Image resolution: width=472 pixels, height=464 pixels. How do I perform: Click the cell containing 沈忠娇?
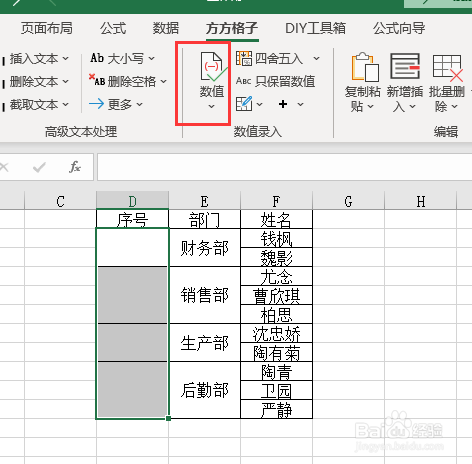(276, 333)
